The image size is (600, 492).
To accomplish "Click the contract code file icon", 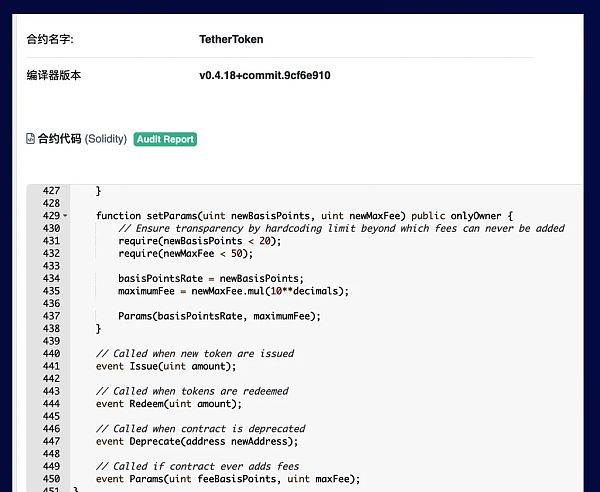I will [x=30, y=138].
